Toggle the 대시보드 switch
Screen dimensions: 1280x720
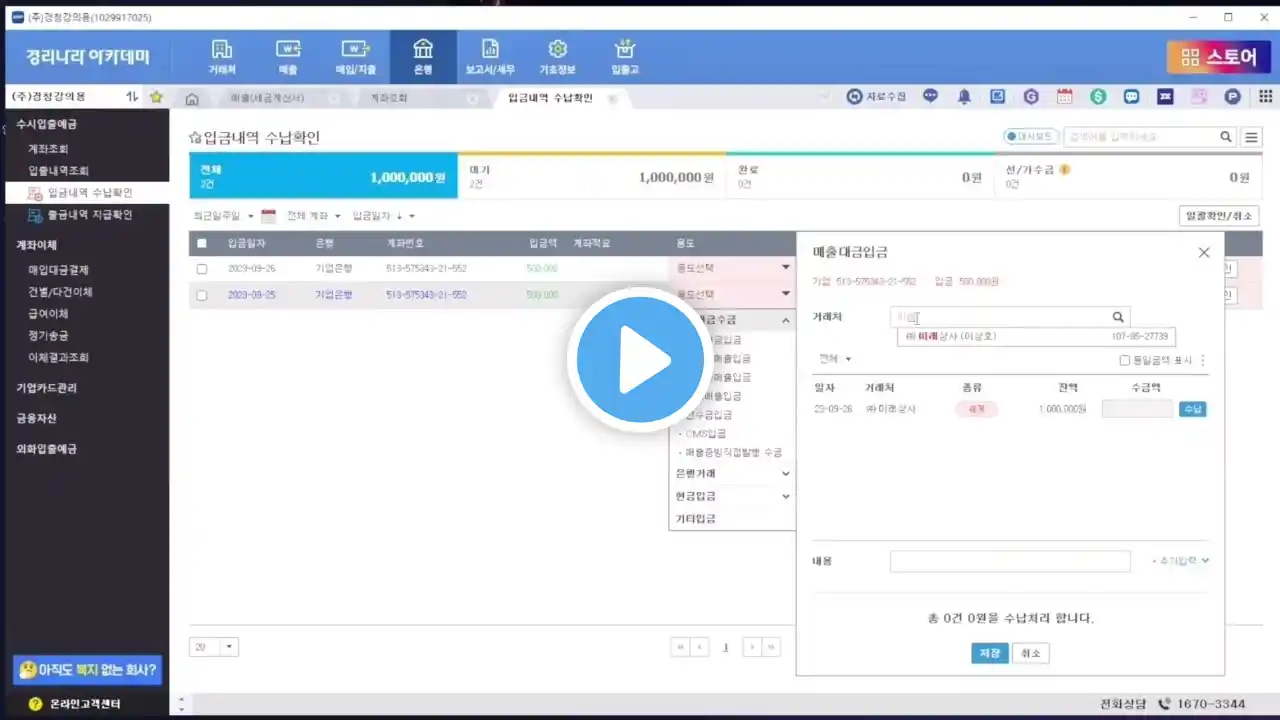click(x=1029, y=137)
